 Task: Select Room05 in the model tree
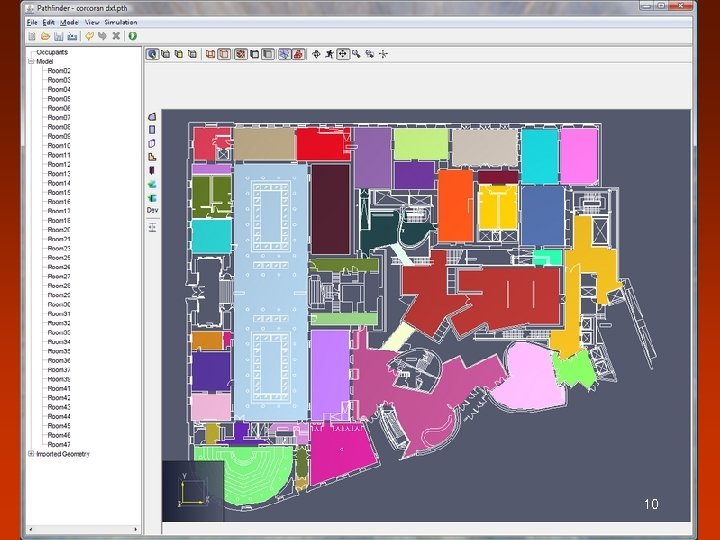pos(58,99)
